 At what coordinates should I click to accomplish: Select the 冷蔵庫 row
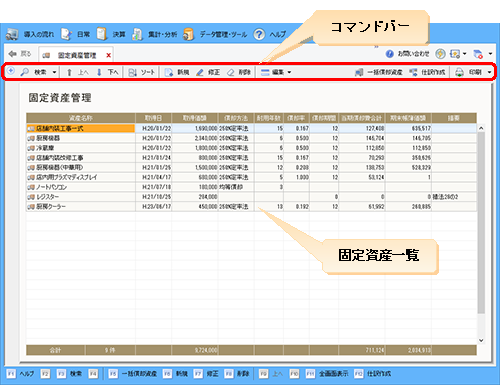pos(251,148)
